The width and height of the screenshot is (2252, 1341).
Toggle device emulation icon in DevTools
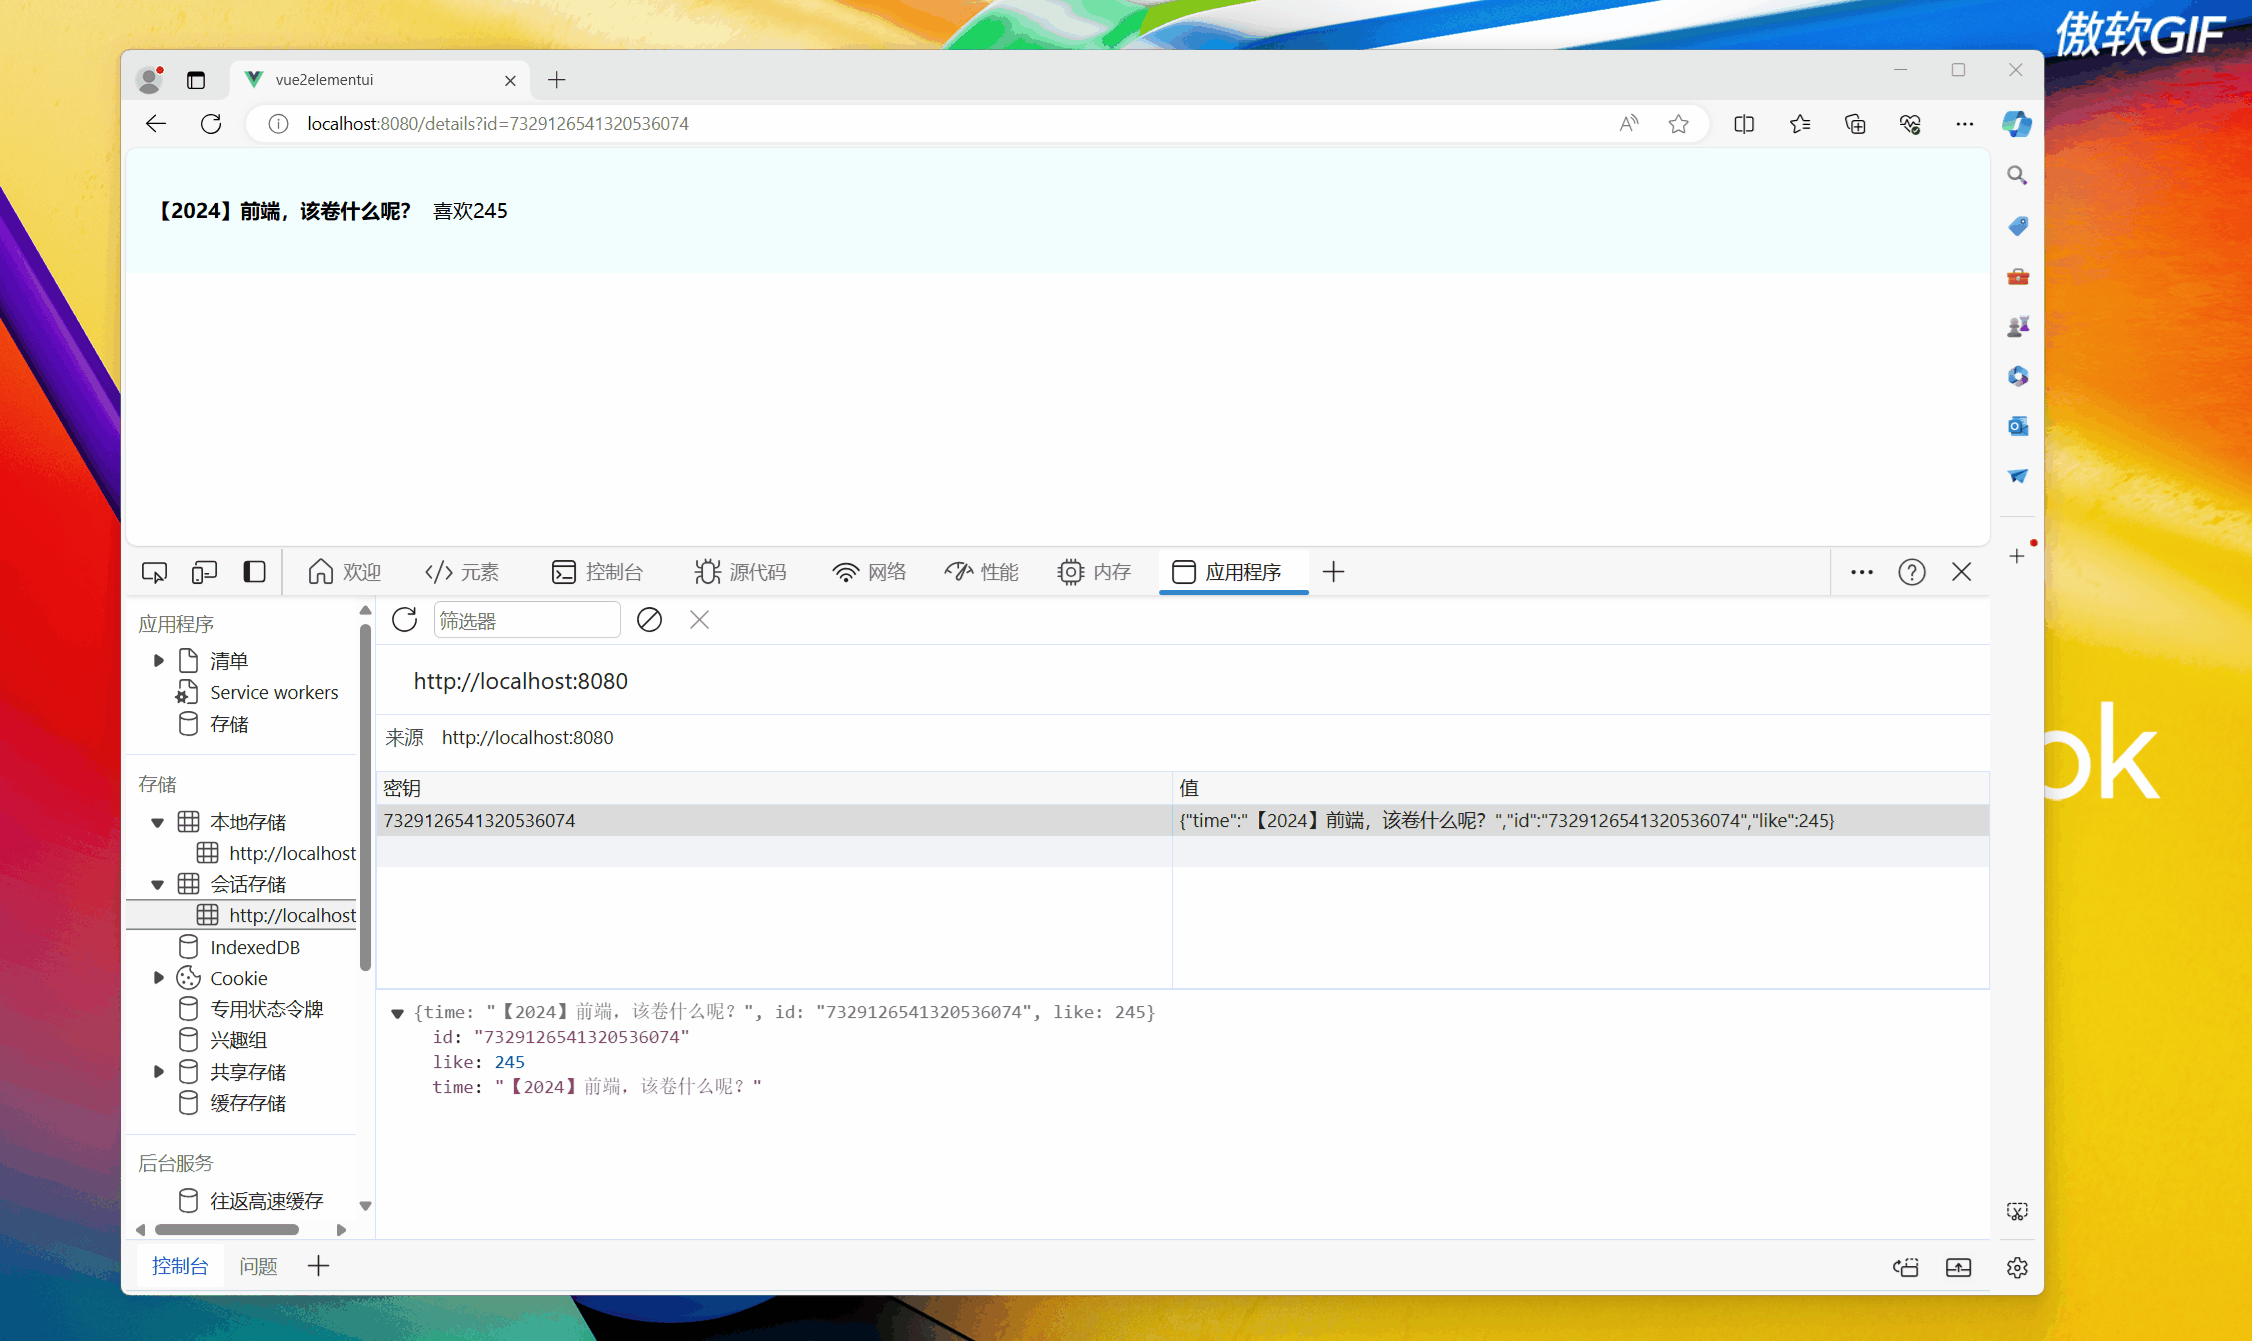coord(204,572)
